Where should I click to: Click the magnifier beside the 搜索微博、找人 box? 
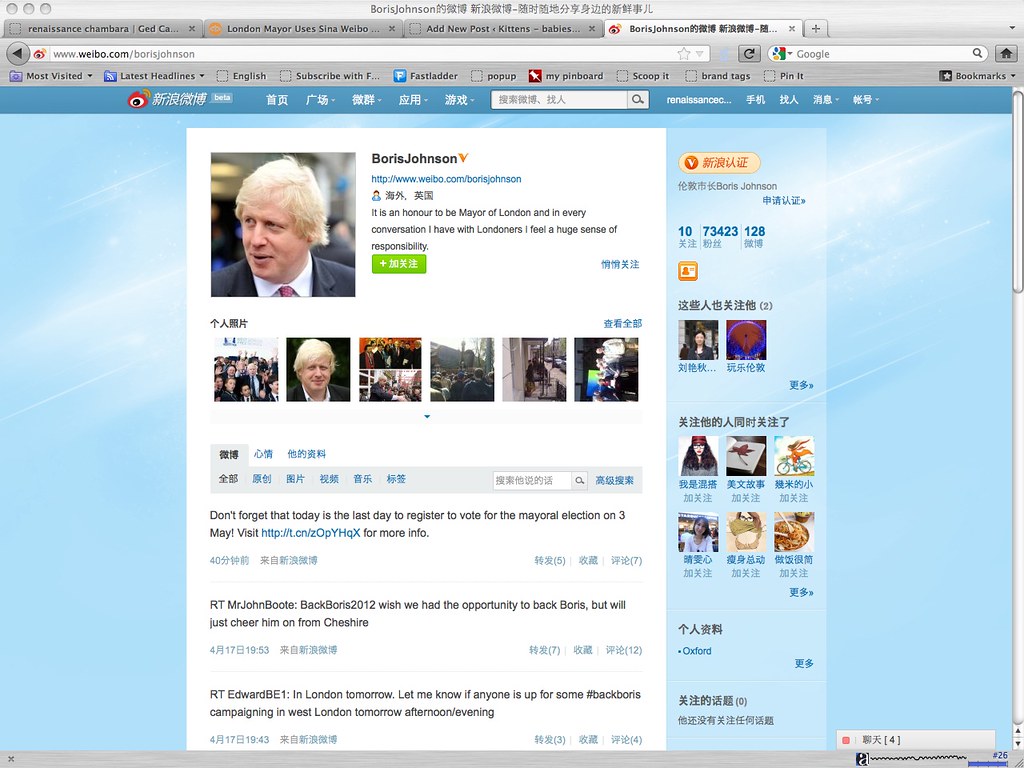coord(638,99)
